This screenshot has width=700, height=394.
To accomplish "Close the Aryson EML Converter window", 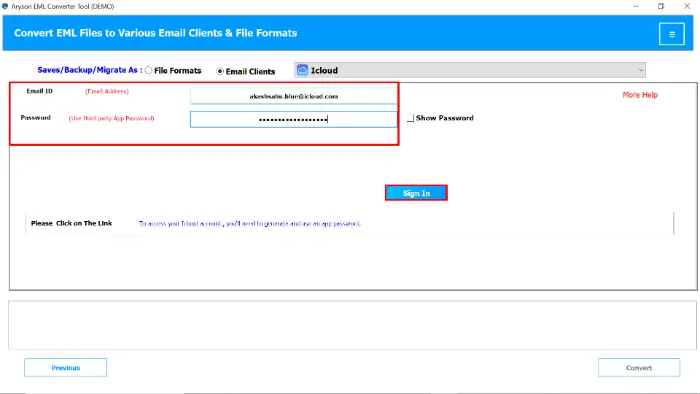I will 687,6.
